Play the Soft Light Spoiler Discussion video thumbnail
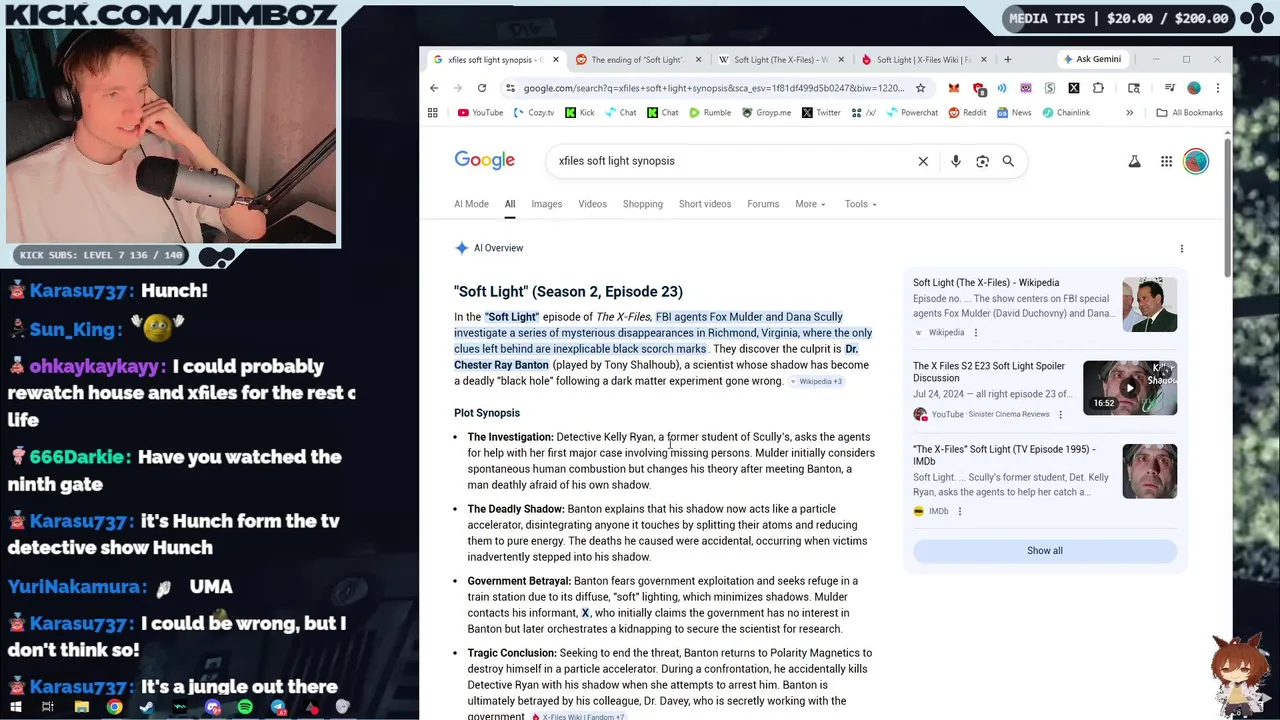The image size is (1280, 720). coord(1130,388)
